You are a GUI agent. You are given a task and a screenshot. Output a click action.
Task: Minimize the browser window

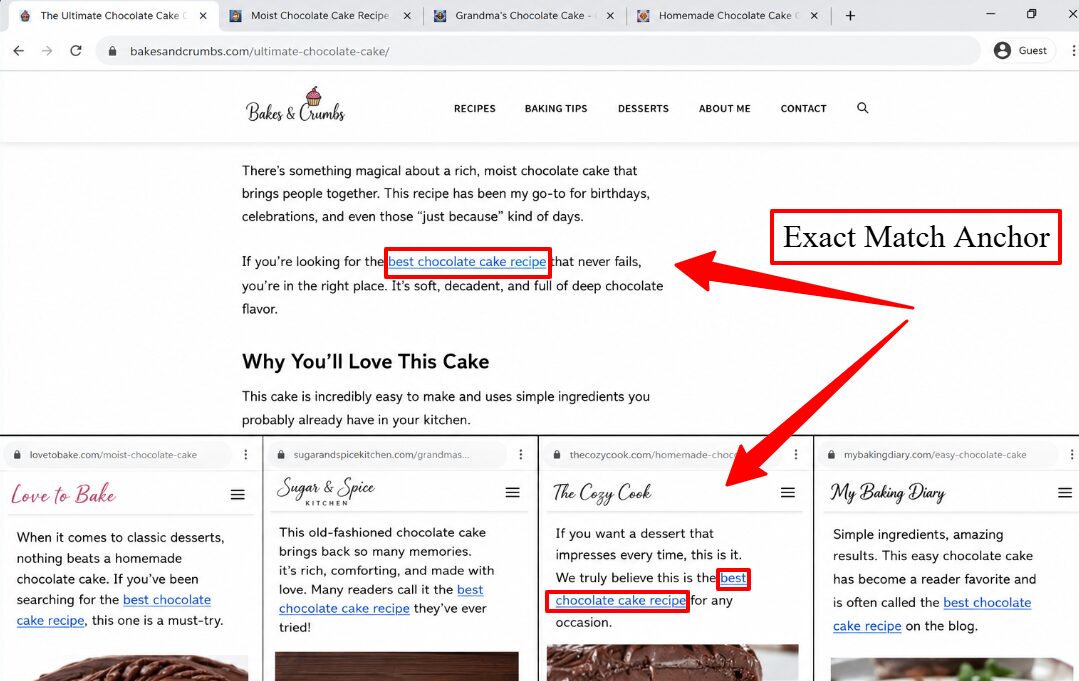coord(991,14)
